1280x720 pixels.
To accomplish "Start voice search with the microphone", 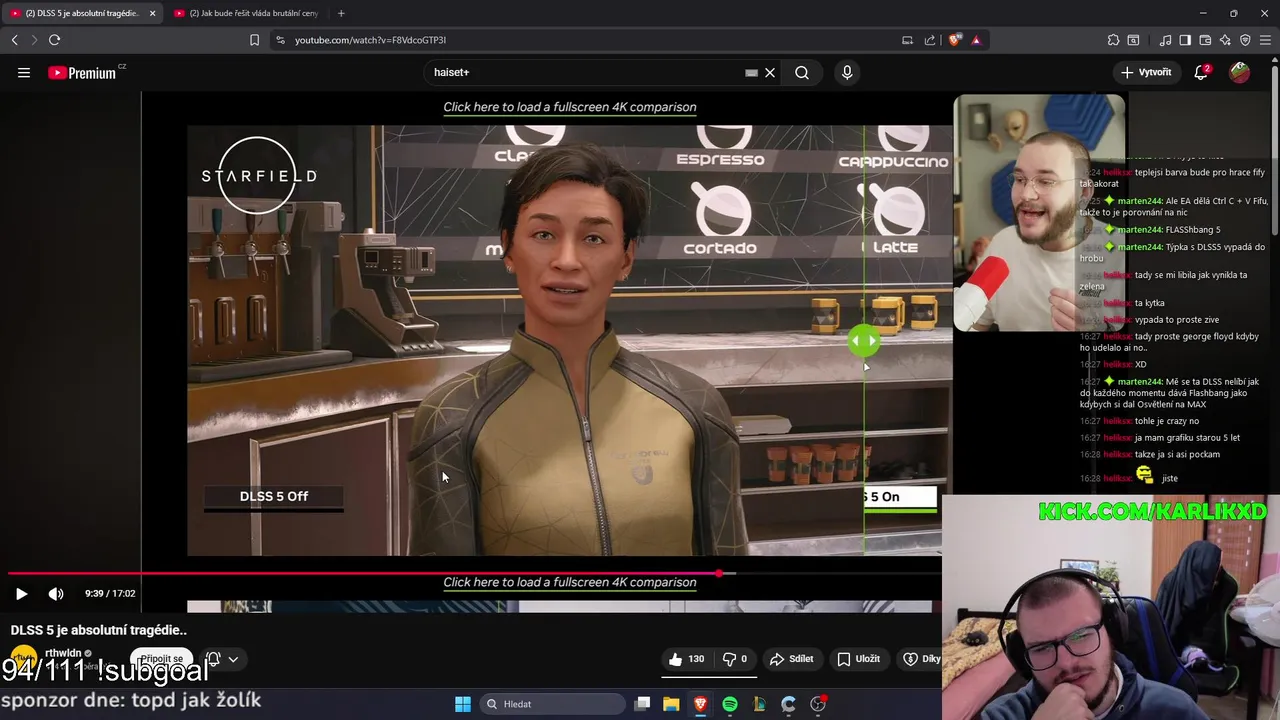I will 847,72.
